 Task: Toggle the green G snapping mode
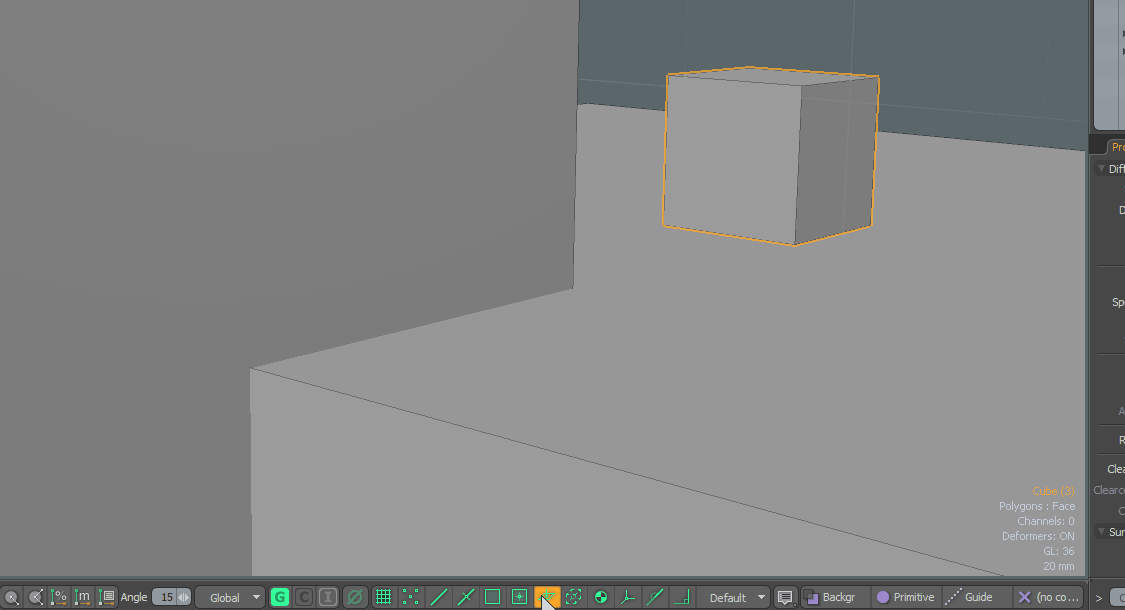tap(280, 597)
